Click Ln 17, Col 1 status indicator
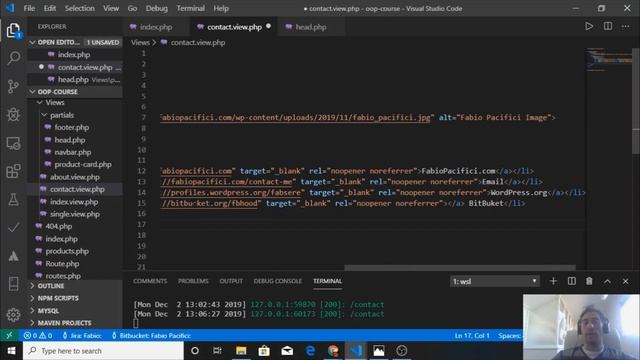Screen dimensions: 640x360 (x=472, y=336)
